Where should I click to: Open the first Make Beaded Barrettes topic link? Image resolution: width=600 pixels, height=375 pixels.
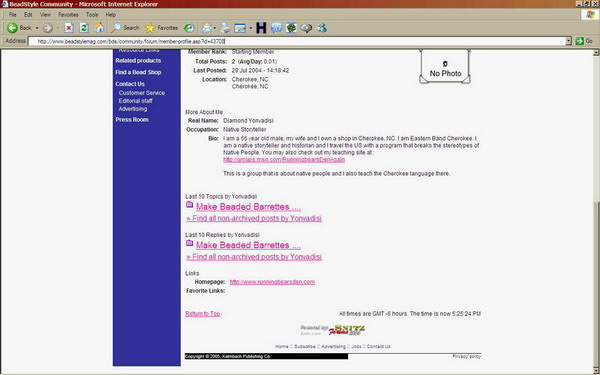point(248,207)
